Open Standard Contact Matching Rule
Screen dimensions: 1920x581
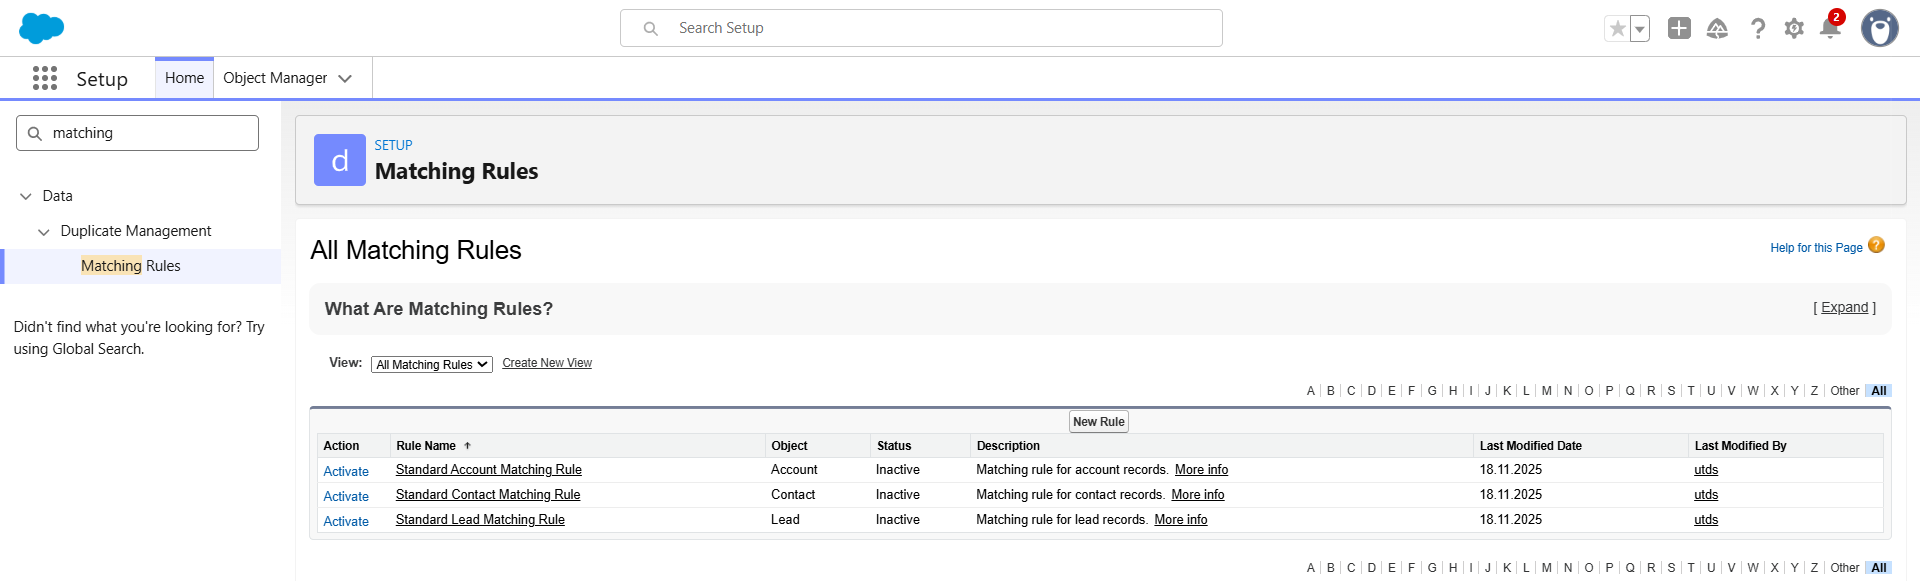tap(488, 495)
